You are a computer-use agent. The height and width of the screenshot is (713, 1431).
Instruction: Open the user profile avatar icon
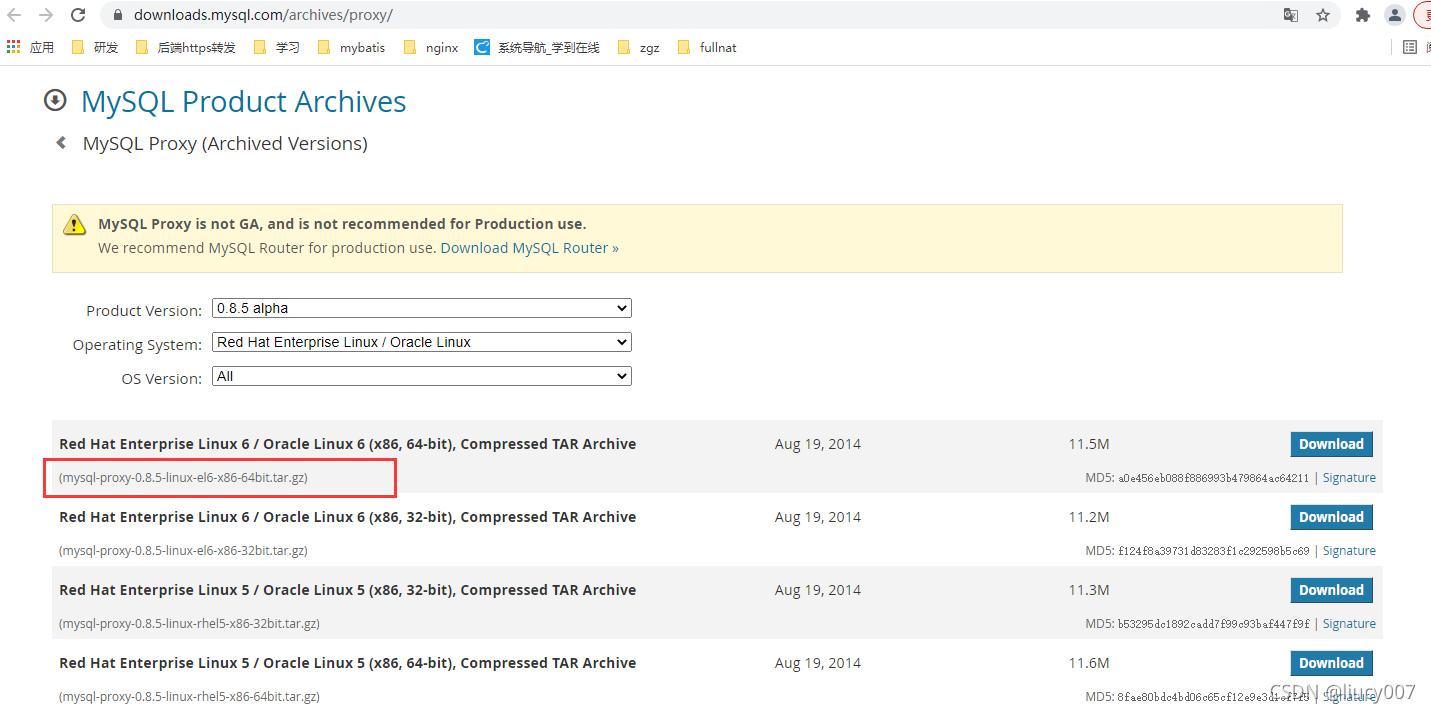[1394, 15]
